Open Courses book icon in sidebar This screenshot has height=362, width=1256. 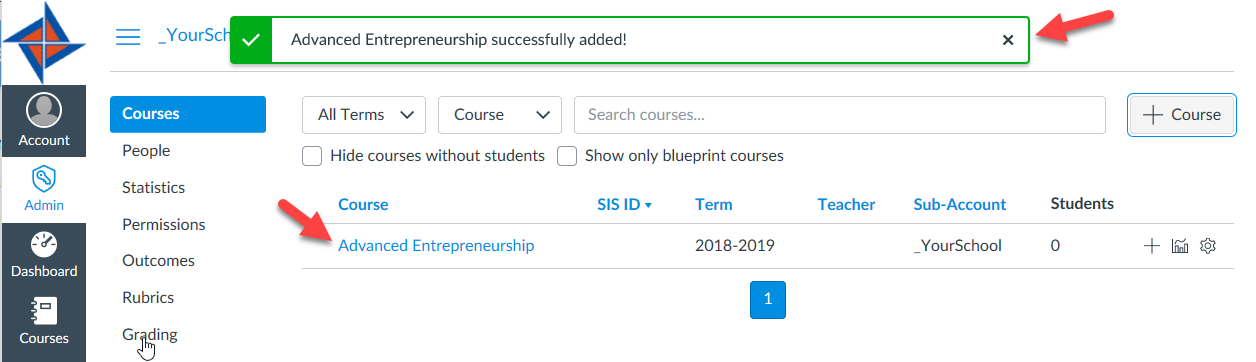(x=44, y=311)
